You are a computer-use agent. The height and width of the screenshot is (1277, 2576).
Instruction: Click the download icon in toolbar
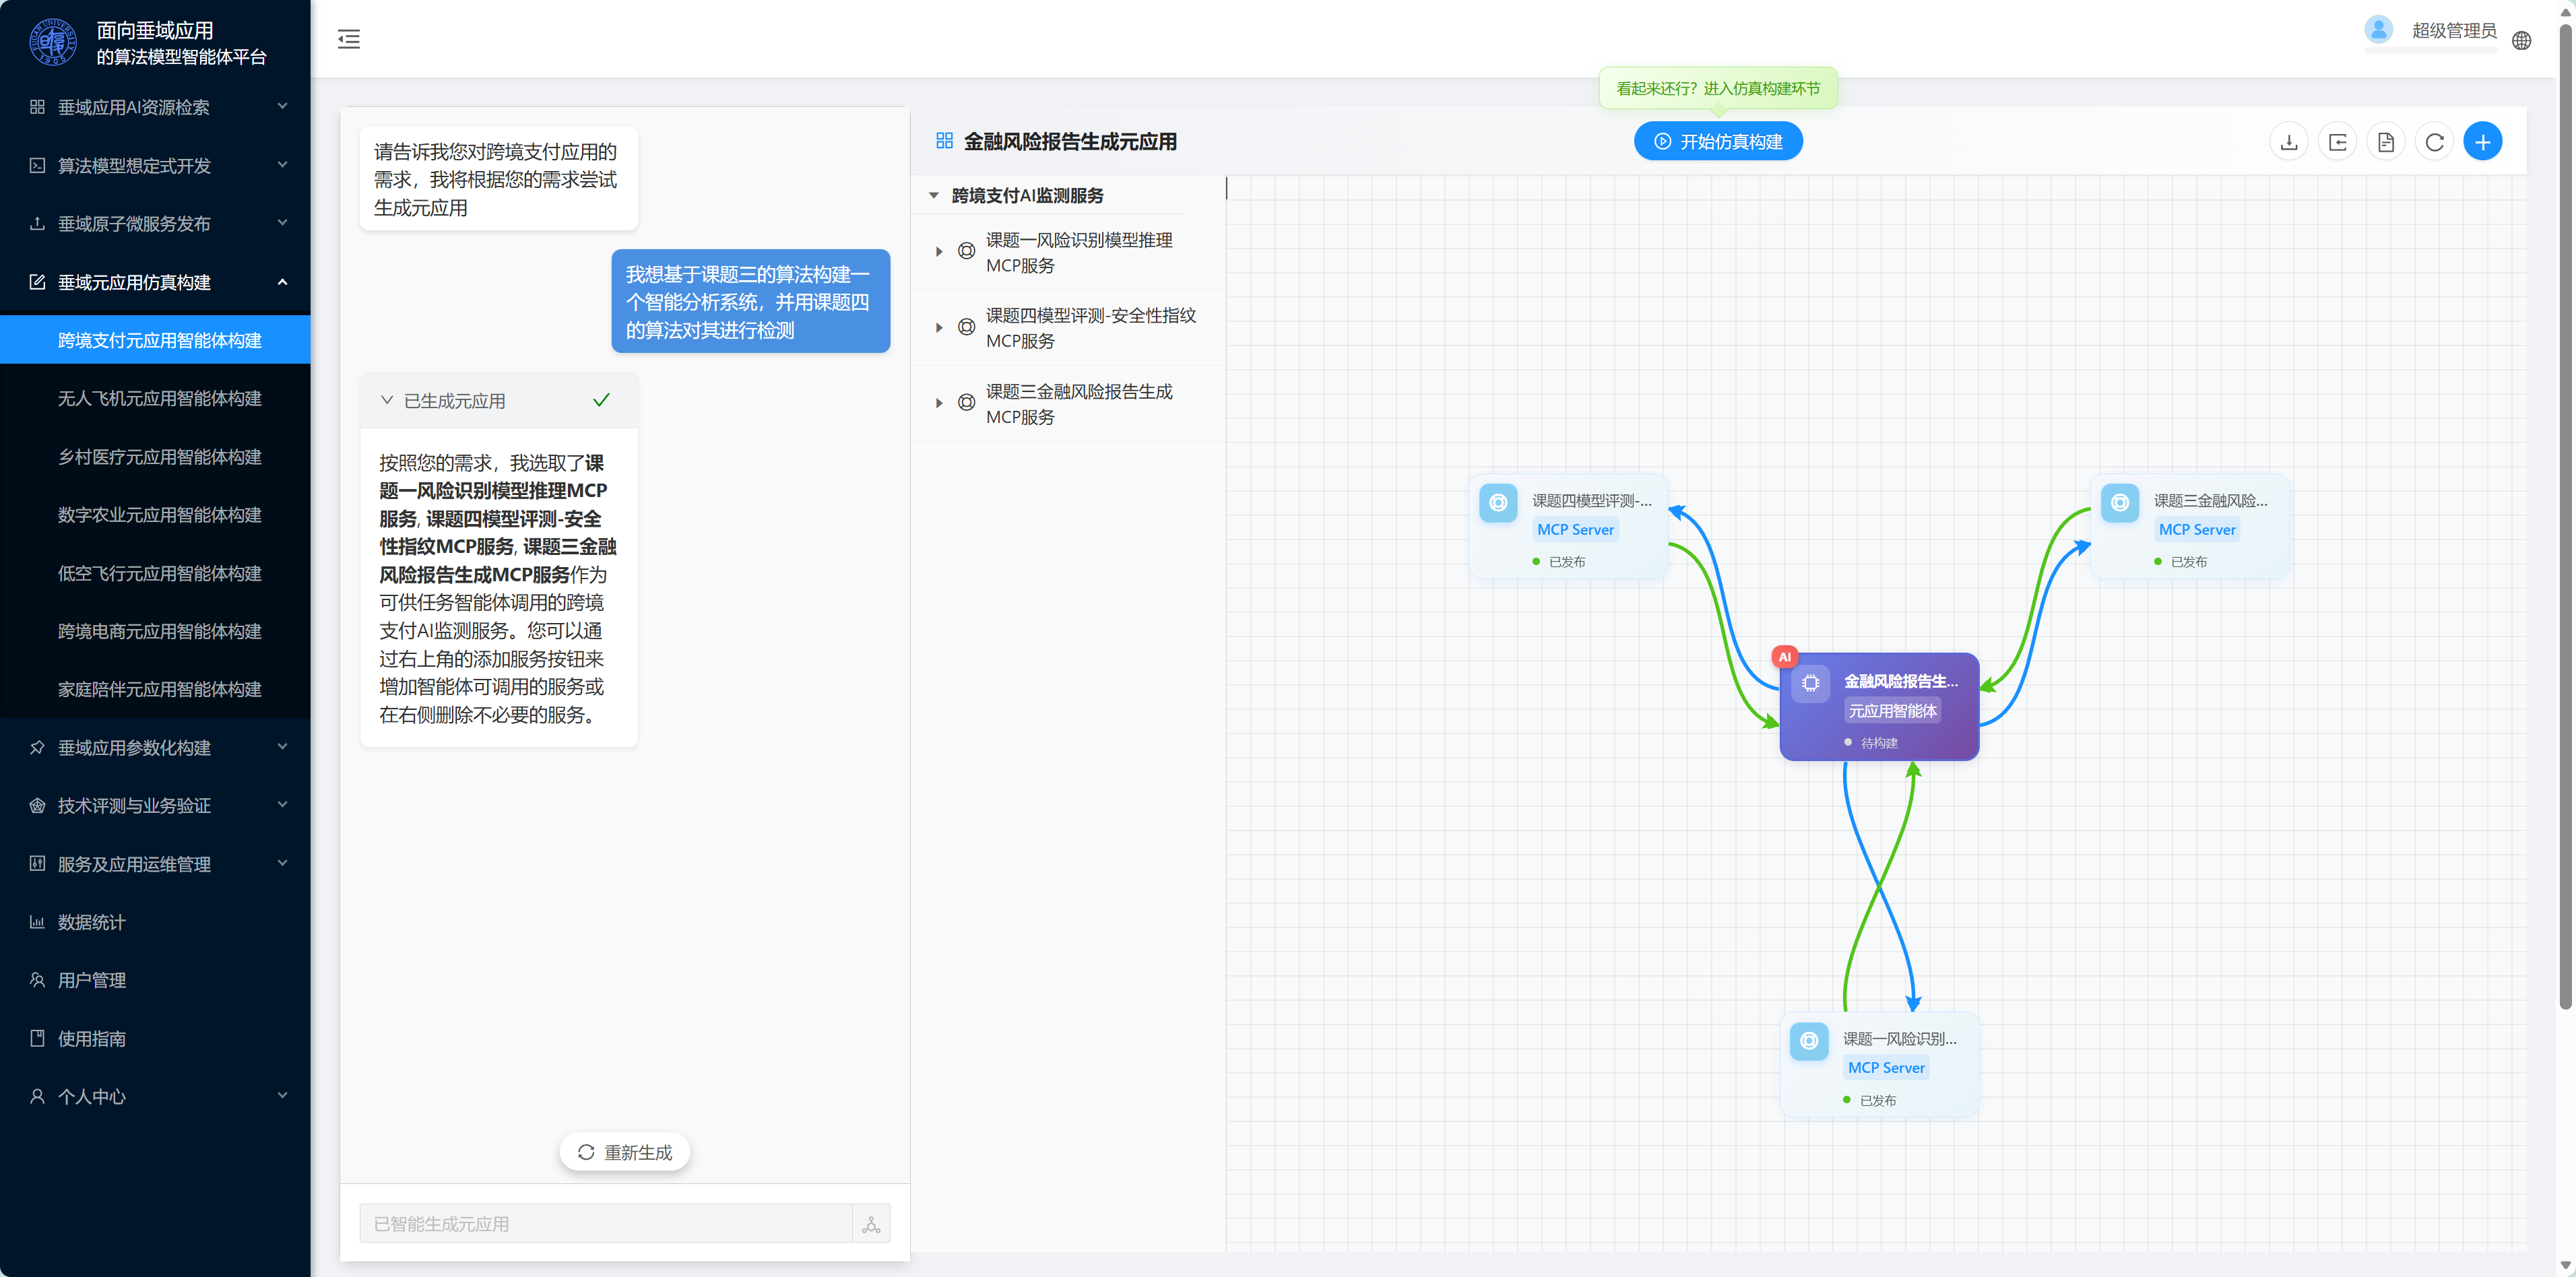(2289, 142)
